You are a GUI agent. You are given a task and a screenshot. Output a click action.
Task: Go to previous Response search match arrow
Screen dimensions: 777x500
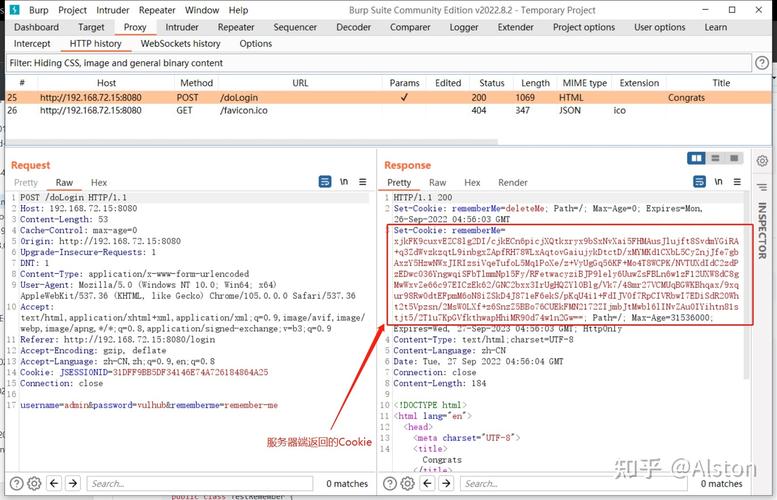(x=427, y=483)
